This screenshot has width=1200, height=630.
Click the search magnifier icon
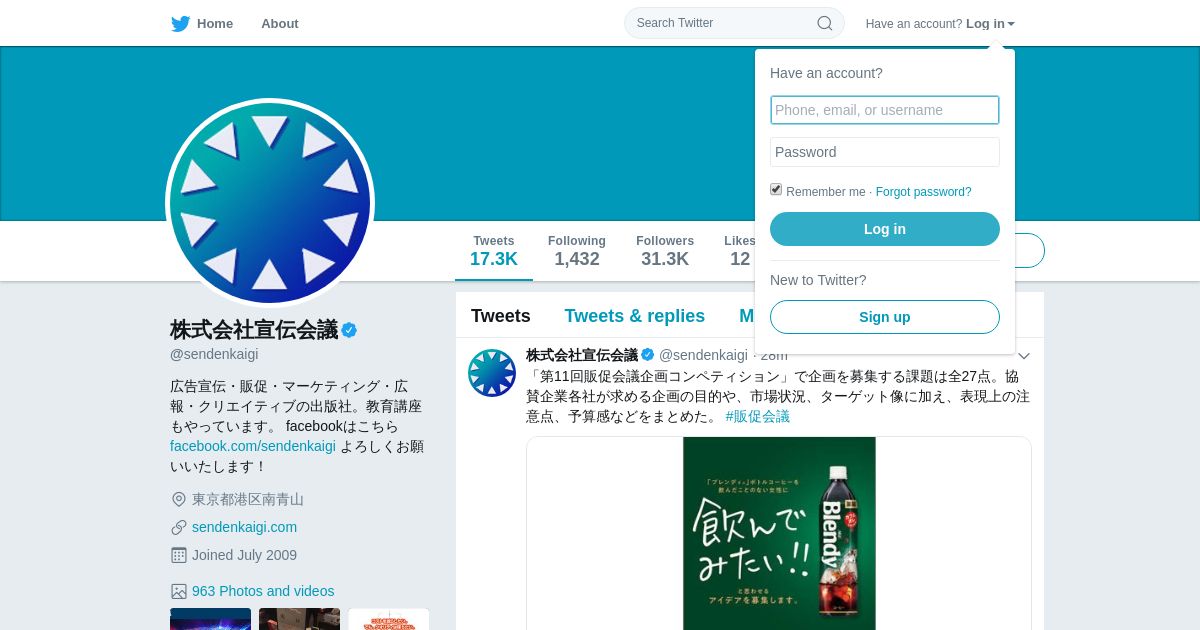pyautogui.click(x=825, y=23)
